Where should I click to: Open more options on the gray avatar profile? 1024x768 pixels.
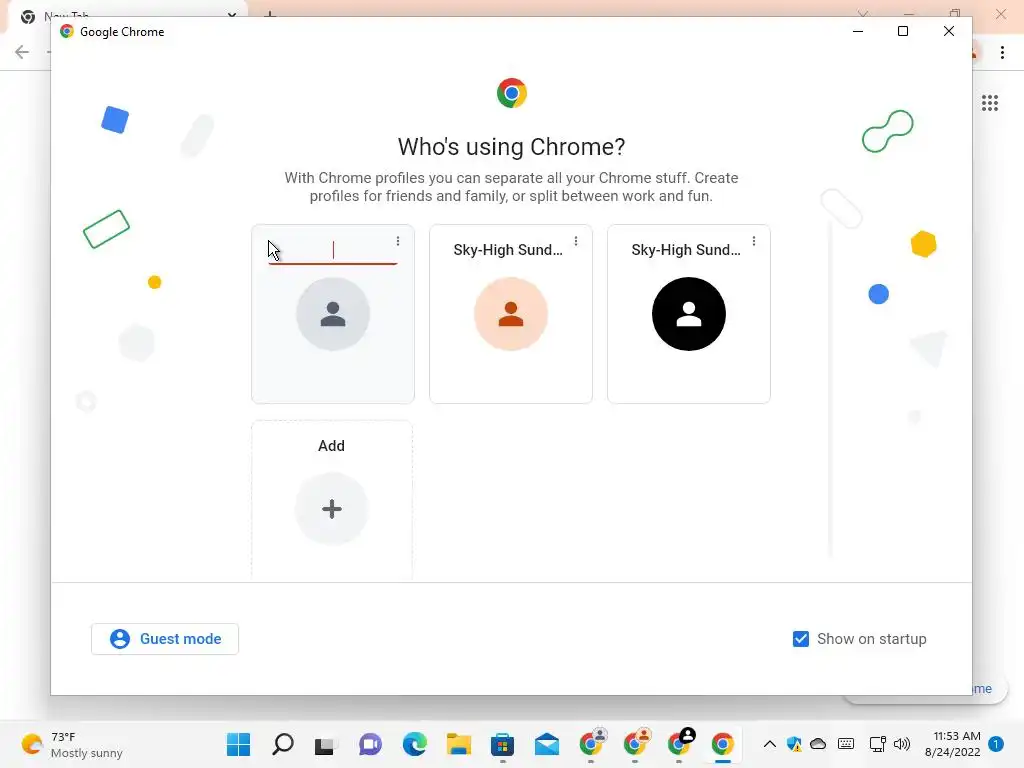(x=398, y=241)
